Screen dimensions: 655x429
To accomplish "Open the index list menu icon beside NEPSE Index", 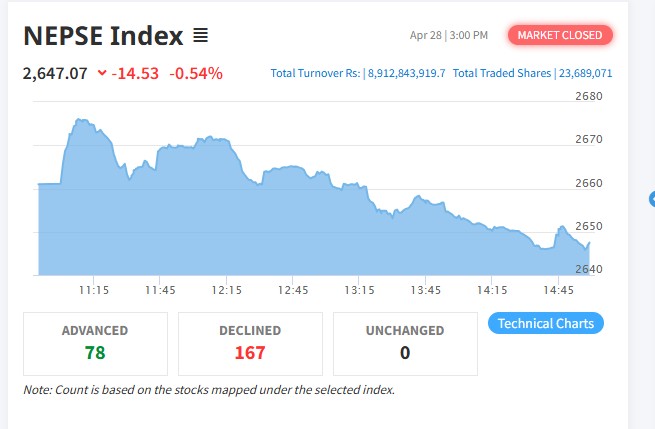I will tap(201, 35).
